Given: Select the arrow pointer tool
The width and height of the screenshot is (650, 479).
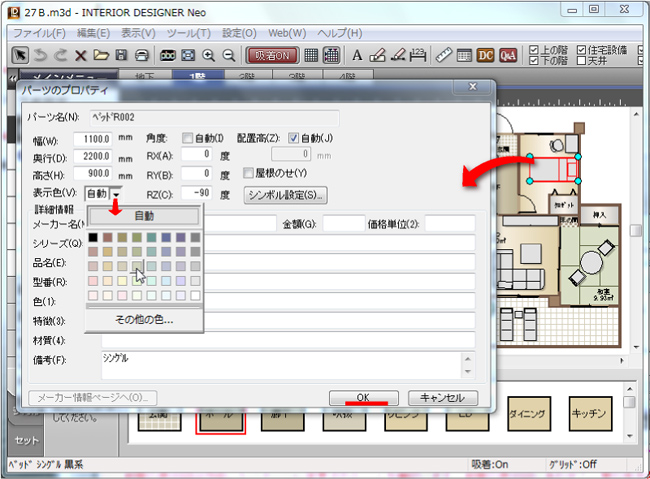Looking at the screenshot, I should click(x=20, y=54).
